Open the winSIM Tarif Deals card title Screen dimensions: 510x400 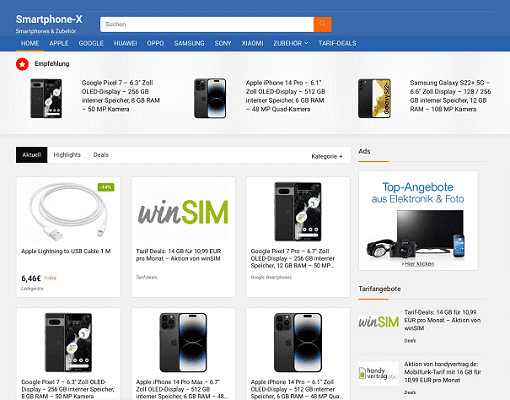click(x=179, y=255)
